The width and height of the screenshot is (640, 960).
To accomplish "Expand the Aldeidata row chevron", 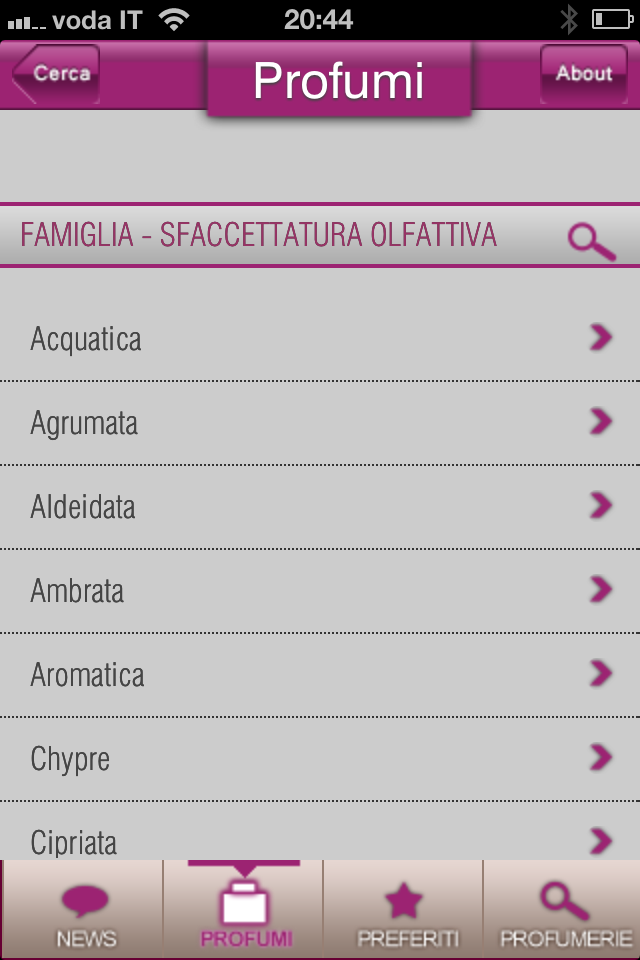I will (x=600, y=506).
